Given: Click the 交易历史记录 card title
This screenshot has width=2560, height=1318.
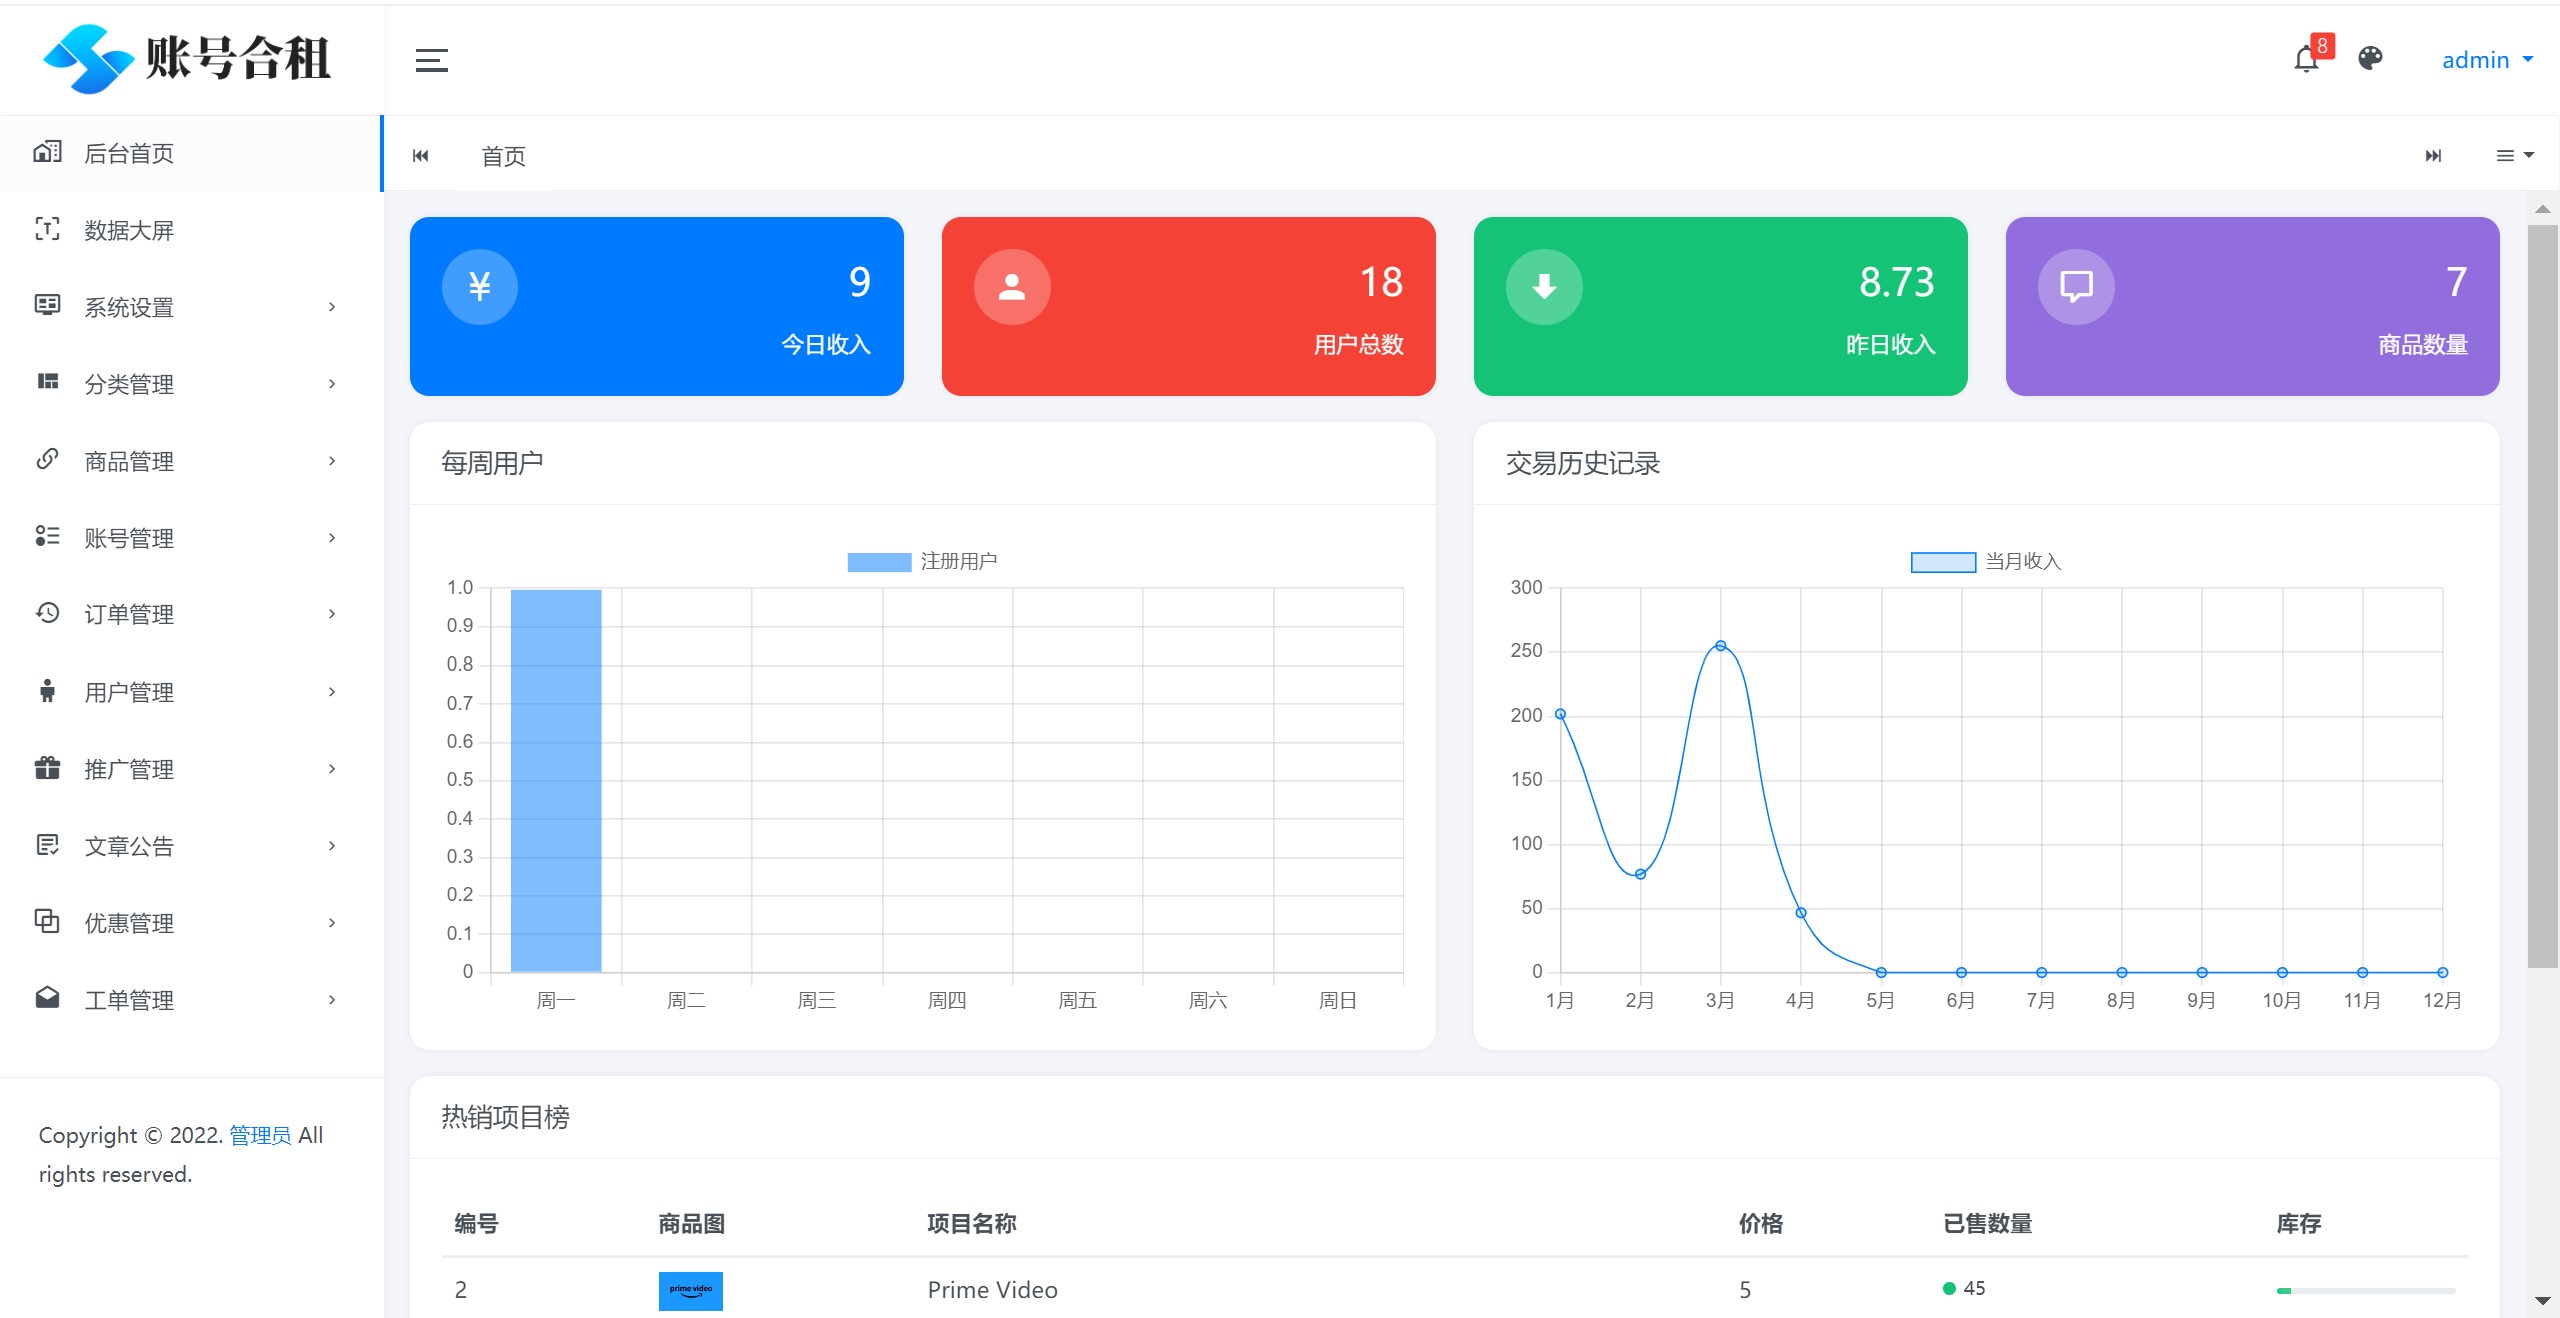Looking at the screenshot, I should [x=1582, y=463].
